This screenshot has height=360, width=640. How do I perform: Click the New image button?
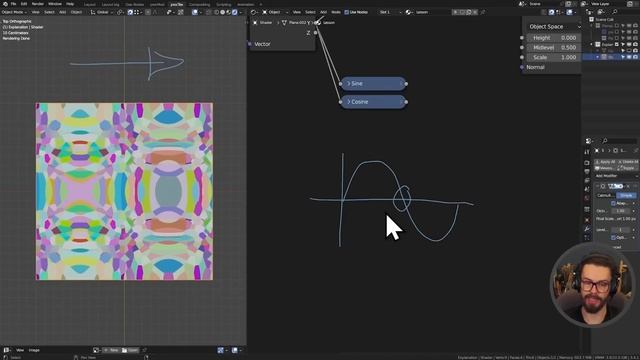pos(111,350)
